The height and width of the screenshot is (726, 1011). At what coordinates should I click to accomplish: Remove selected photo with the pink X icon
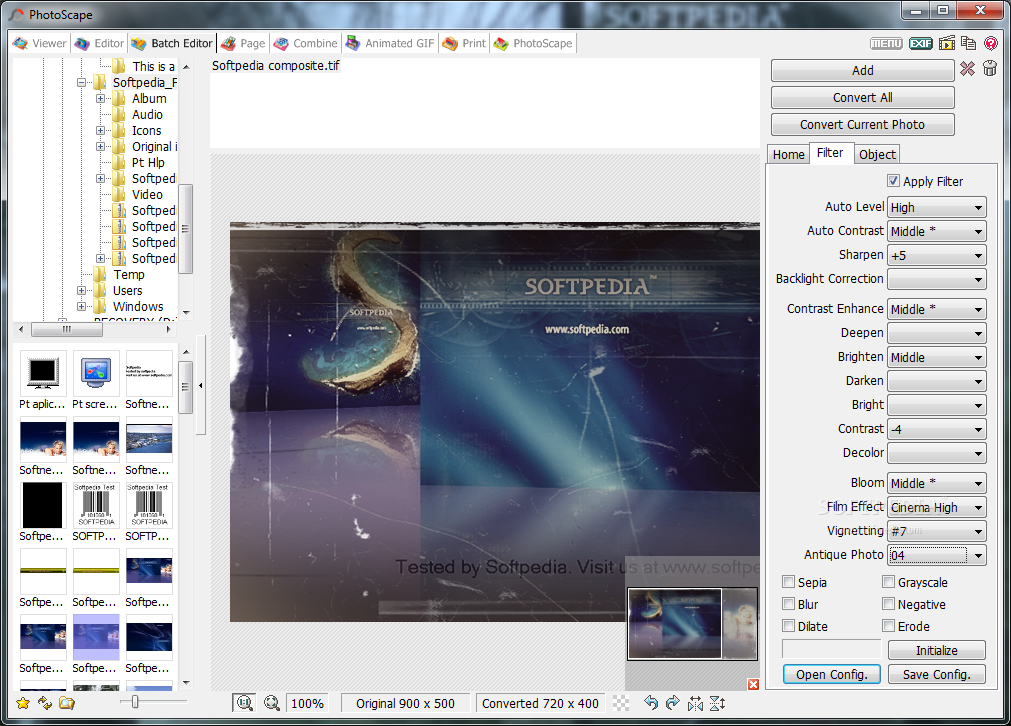click(967, 68)
